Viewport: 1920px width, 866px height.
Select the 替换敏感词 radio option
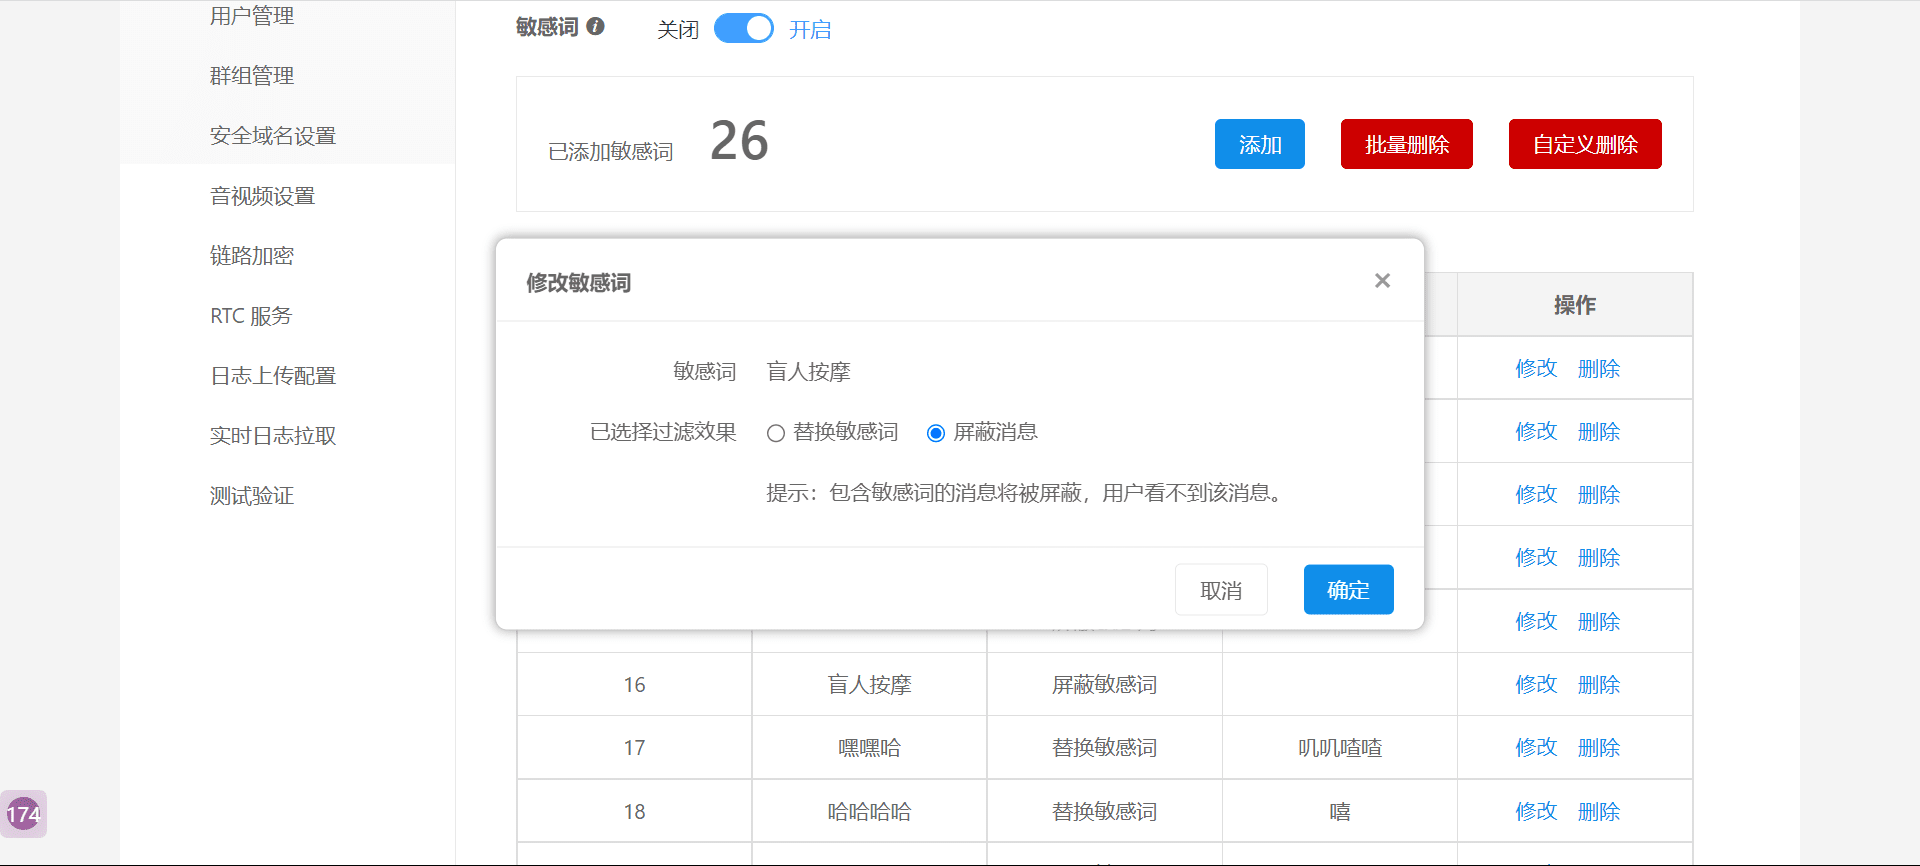[775, 433]
